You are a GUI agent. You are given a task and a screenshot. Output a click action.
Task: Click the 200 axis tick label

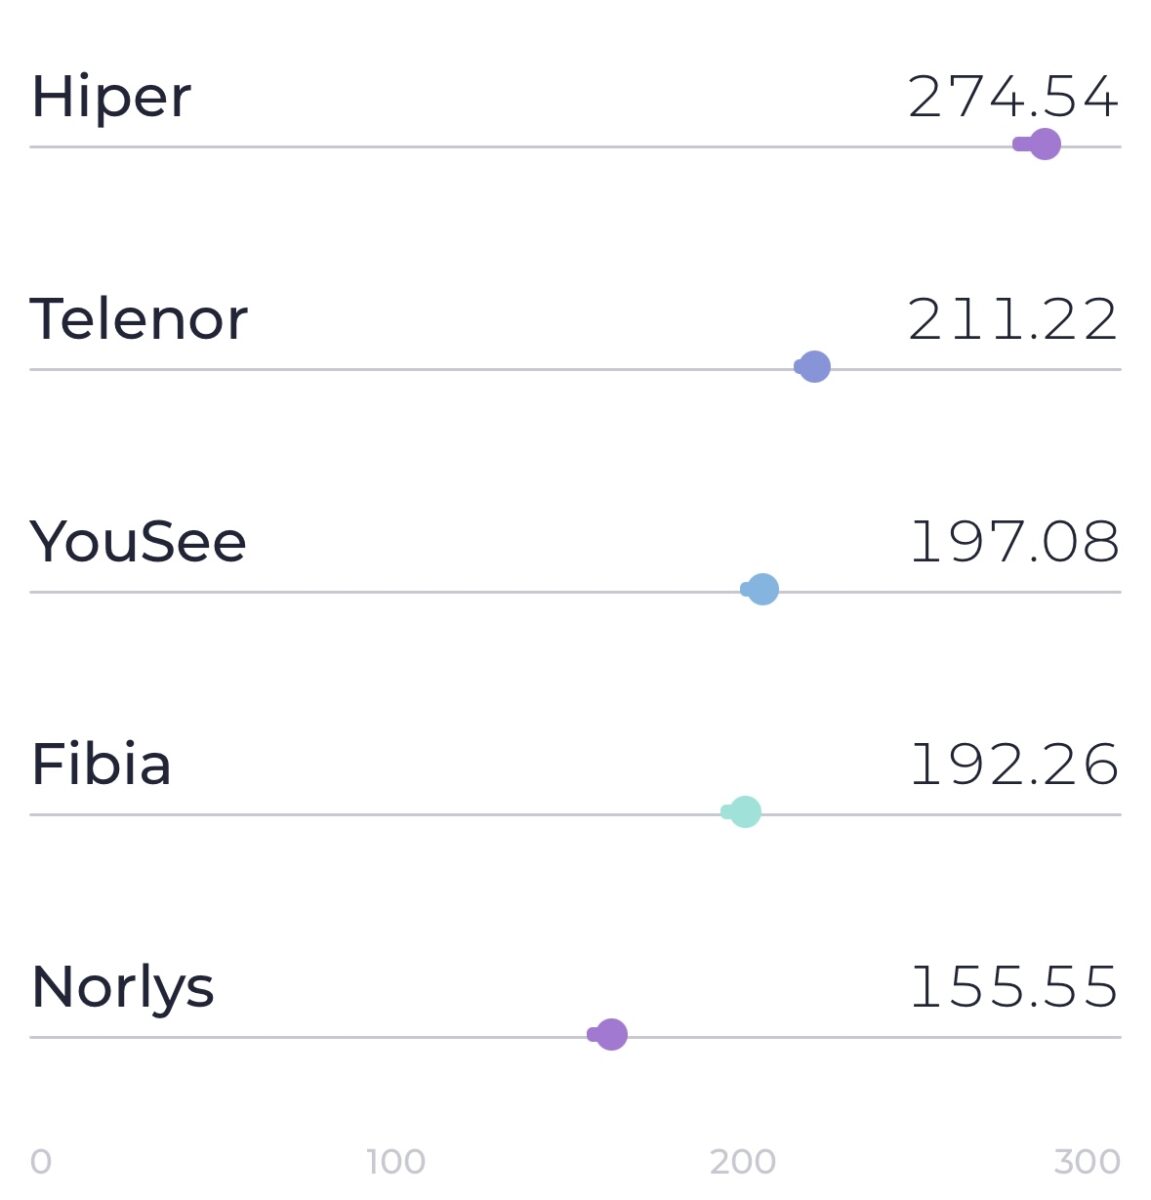743,1162
